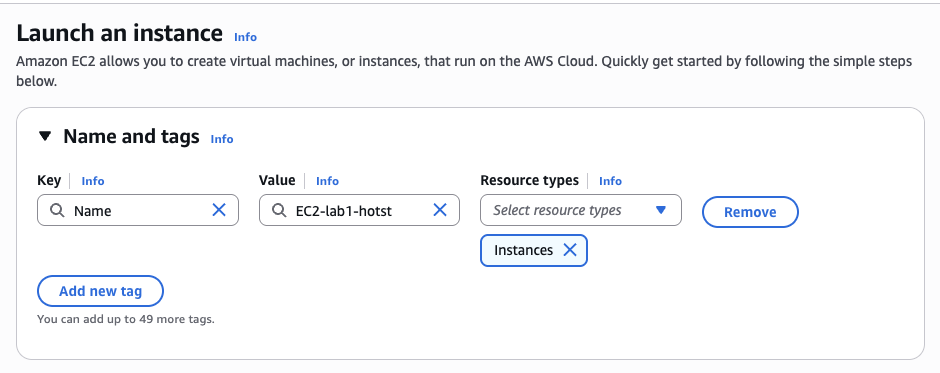This screenshot has height=373, width=940.
Task: Clear the Value field with its X icon
Action: coord(440,210)
